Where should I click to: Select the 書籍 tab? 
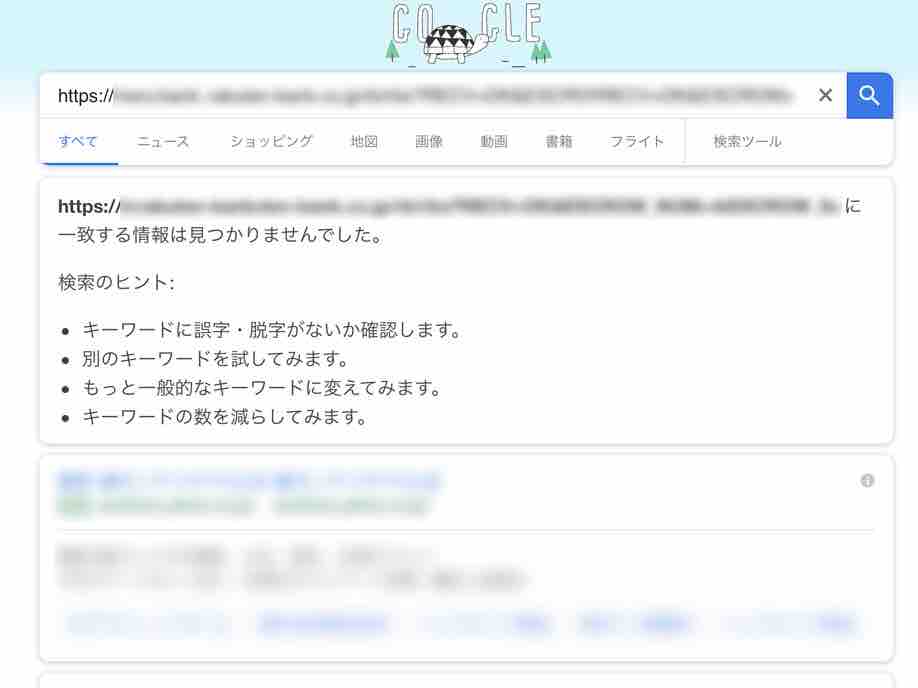pos(559,141)
